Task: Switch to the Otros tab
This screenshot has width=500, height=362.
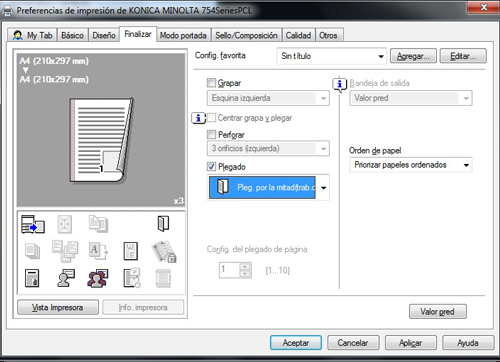Action: tap(328, 35)
